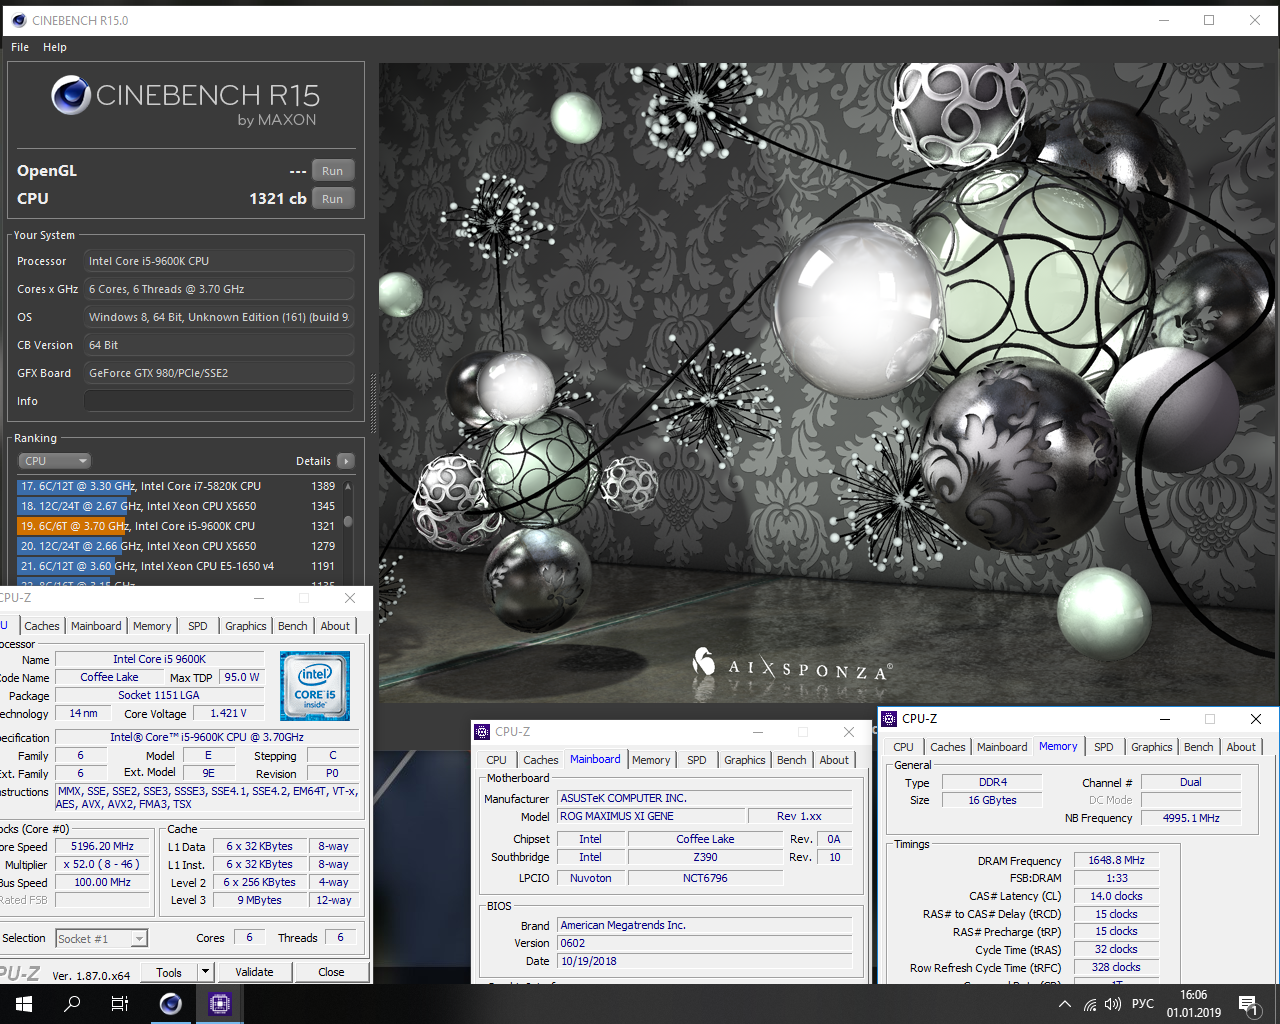This screenshot has height=1024, width=1280.
Task: Select Xeon E5-1650 v4 ranking row
Action: click(x=178, y=566)
